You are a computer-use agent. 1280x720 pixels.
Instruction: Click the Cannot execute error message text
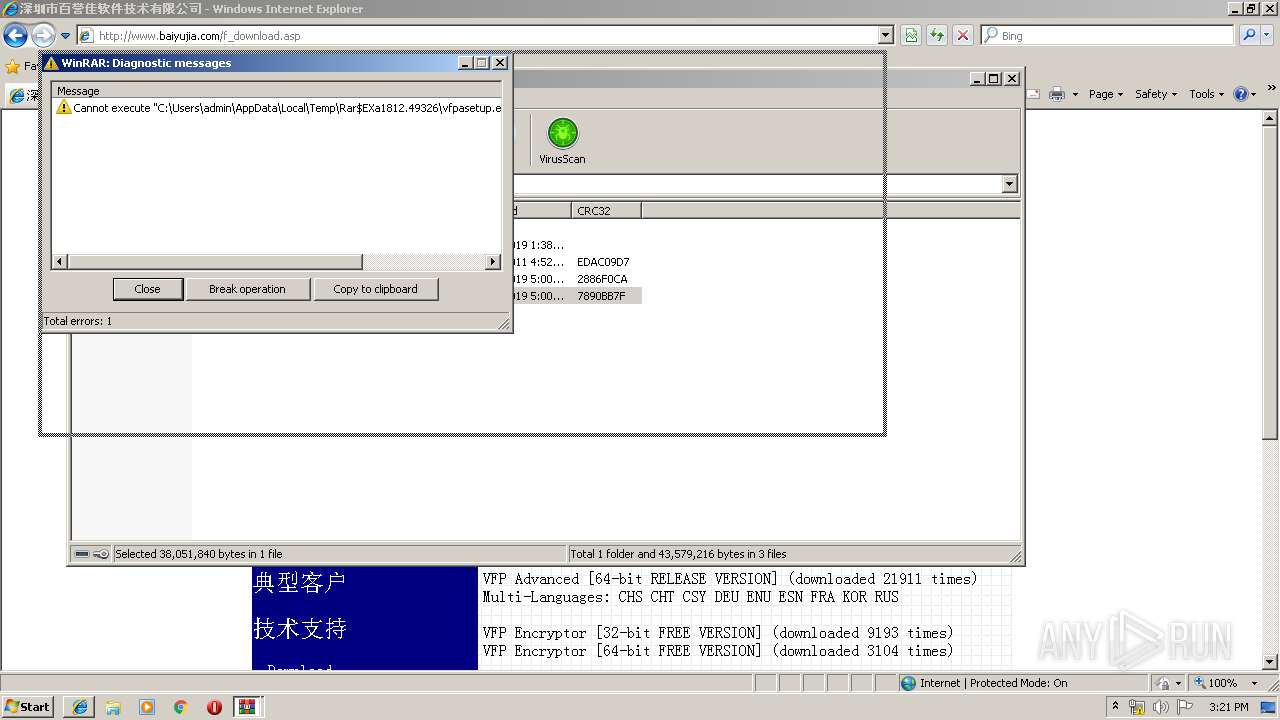(287, 107)
